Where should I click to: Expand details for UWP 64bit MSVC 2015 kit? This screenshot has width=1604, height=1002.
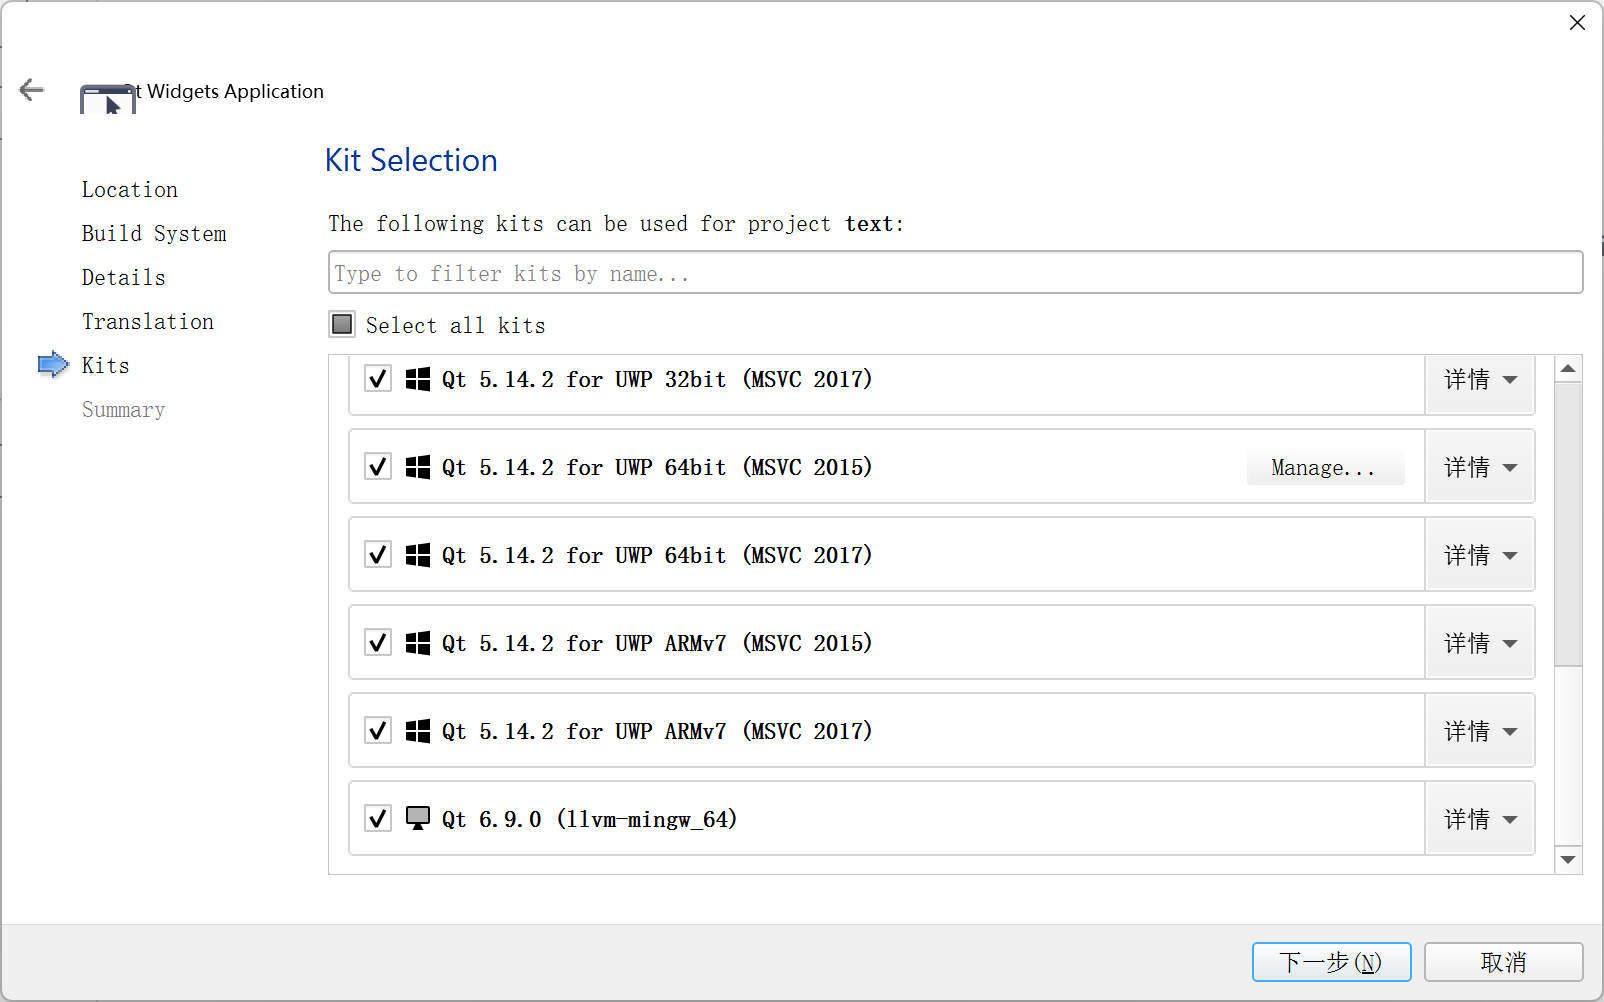[x=1480, y=467]
